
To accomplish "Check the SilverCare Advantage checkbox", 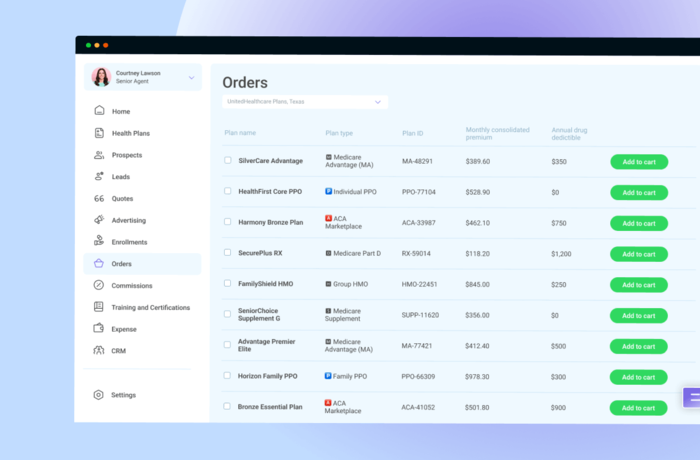I will click(228, 160).
